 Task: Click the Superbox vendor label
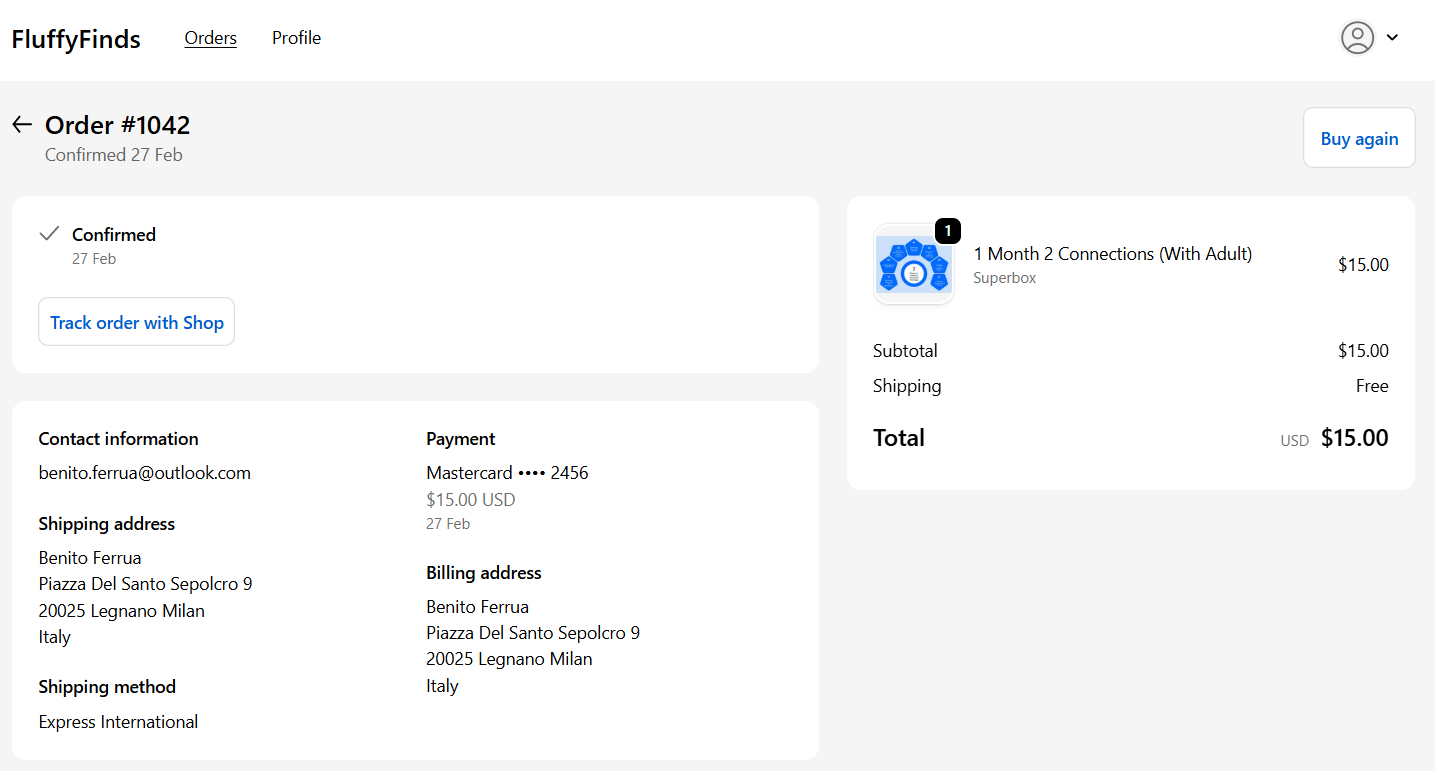point(1004,279)
